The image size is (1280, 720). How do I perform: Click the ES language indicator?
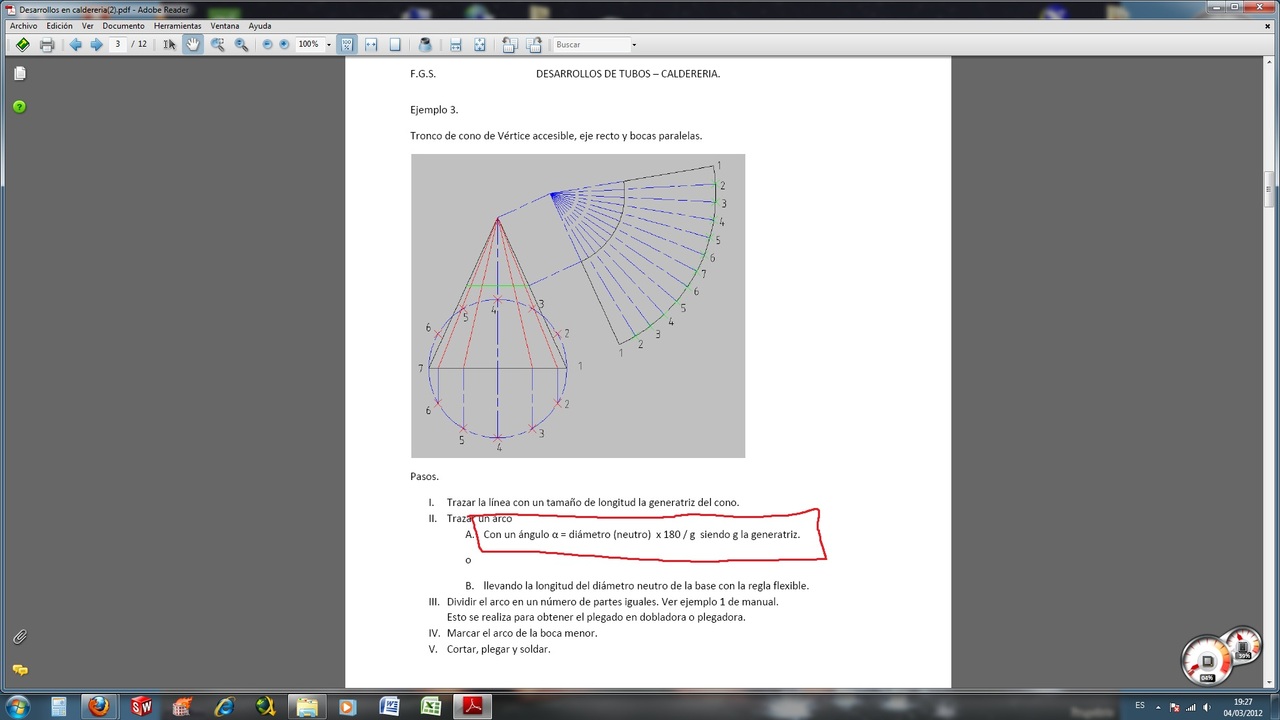(x=1139, y=706)
